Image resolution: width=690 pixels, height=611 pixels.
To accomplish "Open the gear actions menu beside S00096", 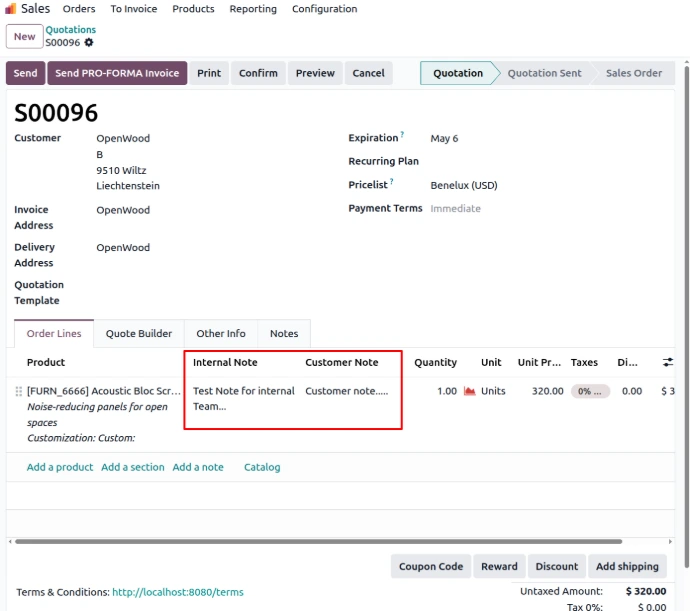I will click(x=89, y=43).
